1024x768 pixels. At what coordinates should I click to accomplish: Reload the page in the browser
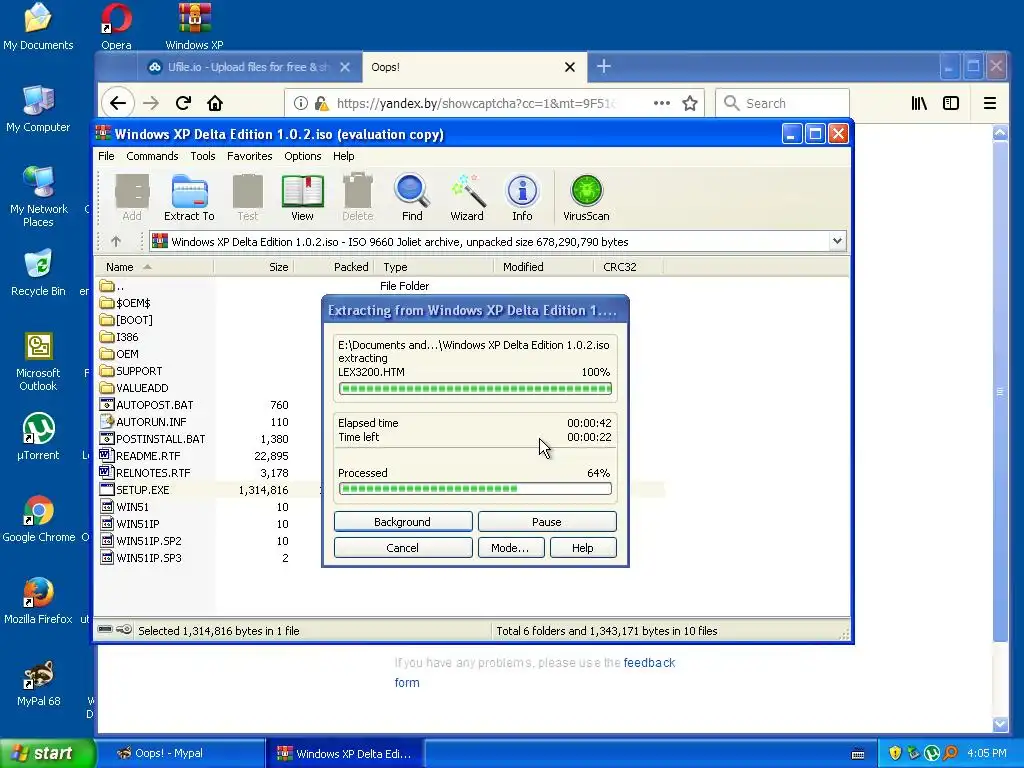tap(183, 103)
